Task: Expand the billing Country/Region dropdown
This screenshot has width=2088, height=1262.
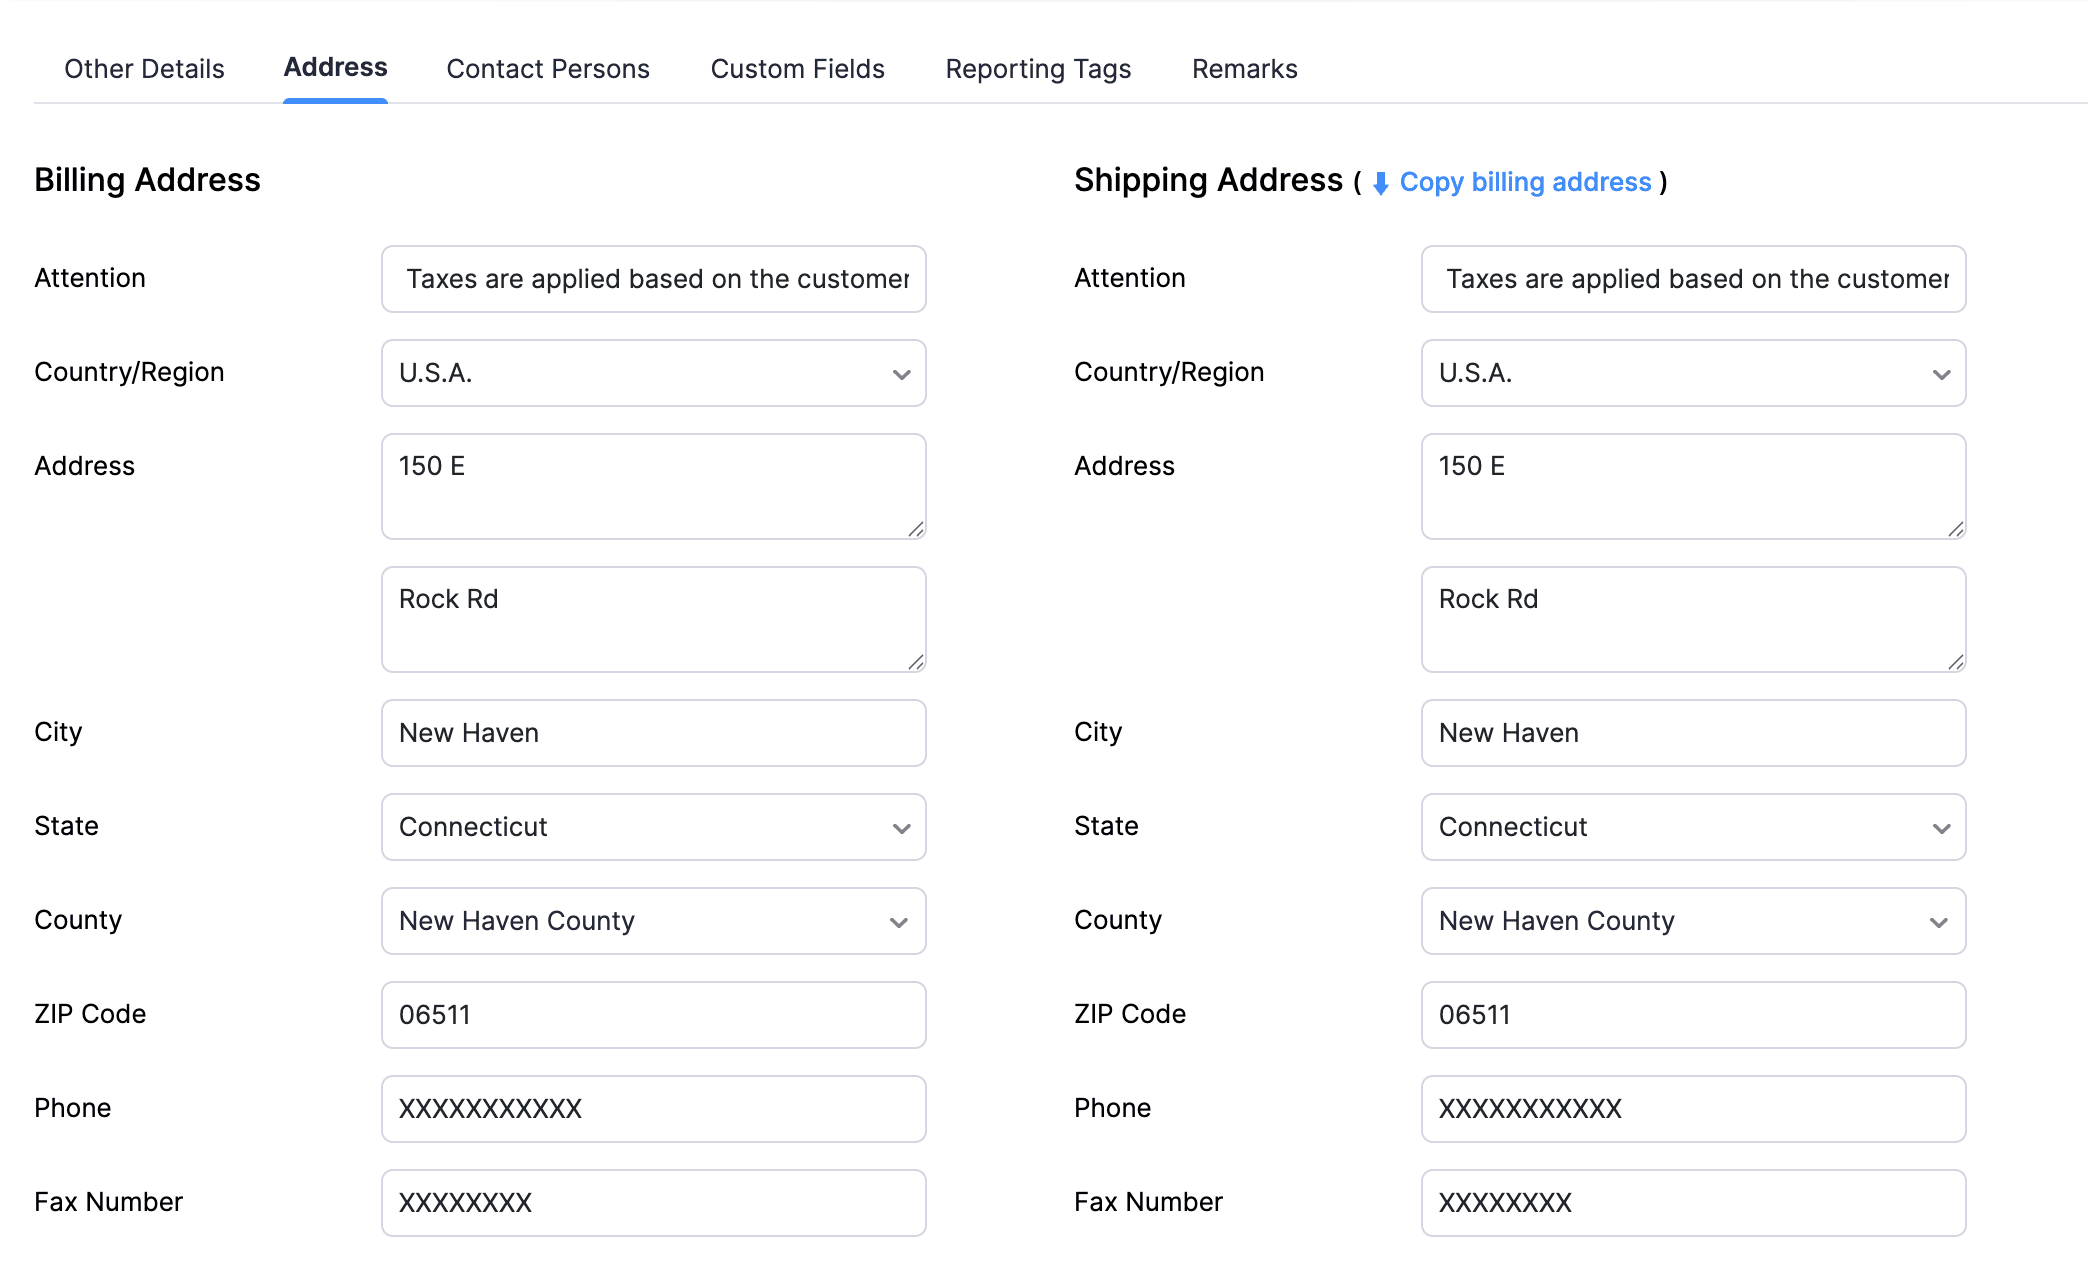Action: point(653,373)
